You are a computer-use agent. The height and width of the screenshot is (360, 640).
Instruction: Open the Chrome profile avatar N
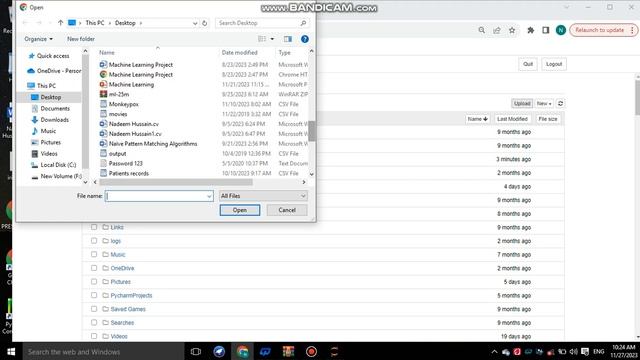(x=561, y=30)
